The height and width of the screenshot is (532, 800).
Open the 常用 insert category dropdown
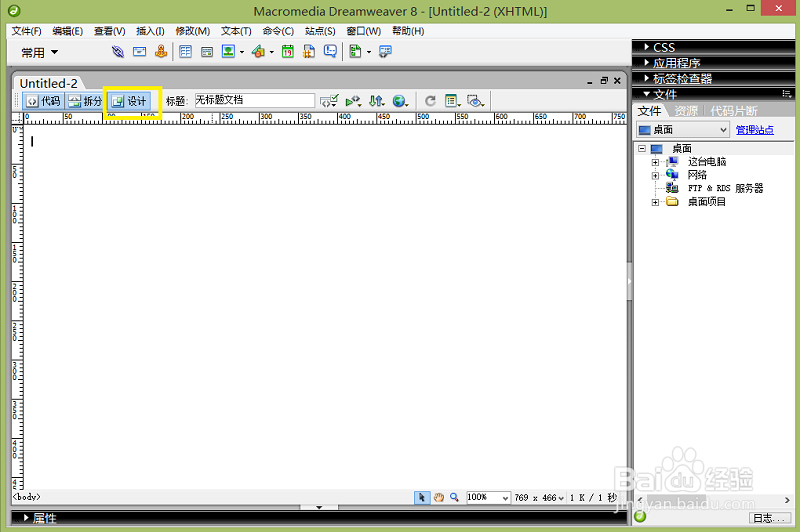tap(40, 53)
